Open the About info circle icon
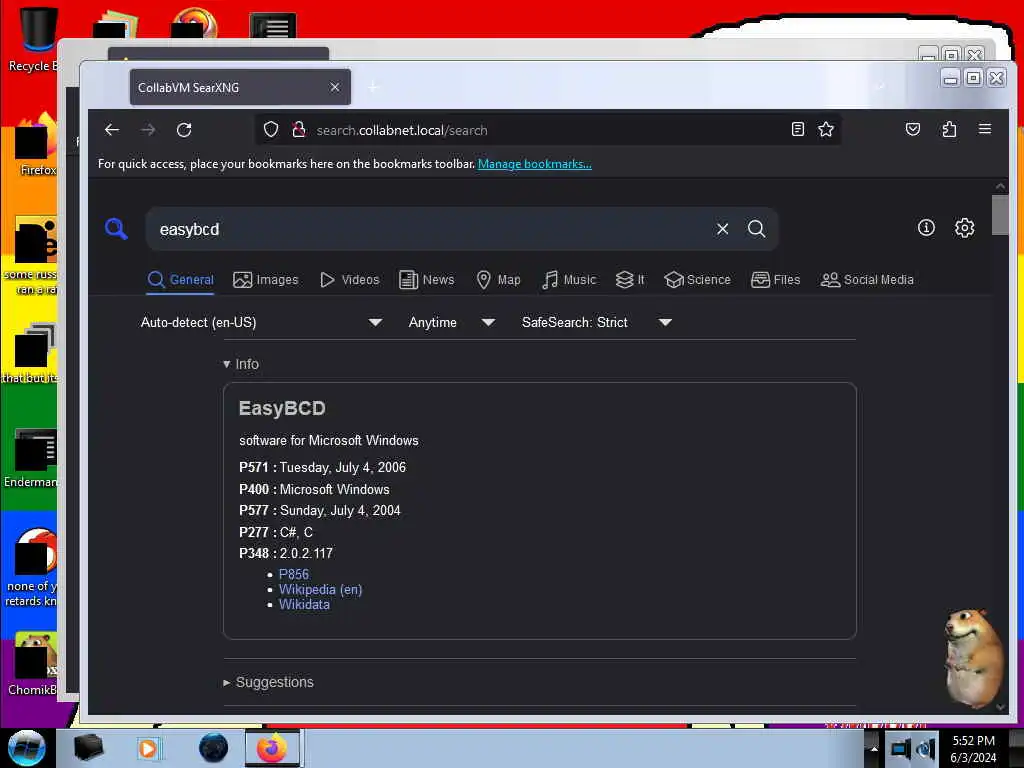 (x=926, y=227)
